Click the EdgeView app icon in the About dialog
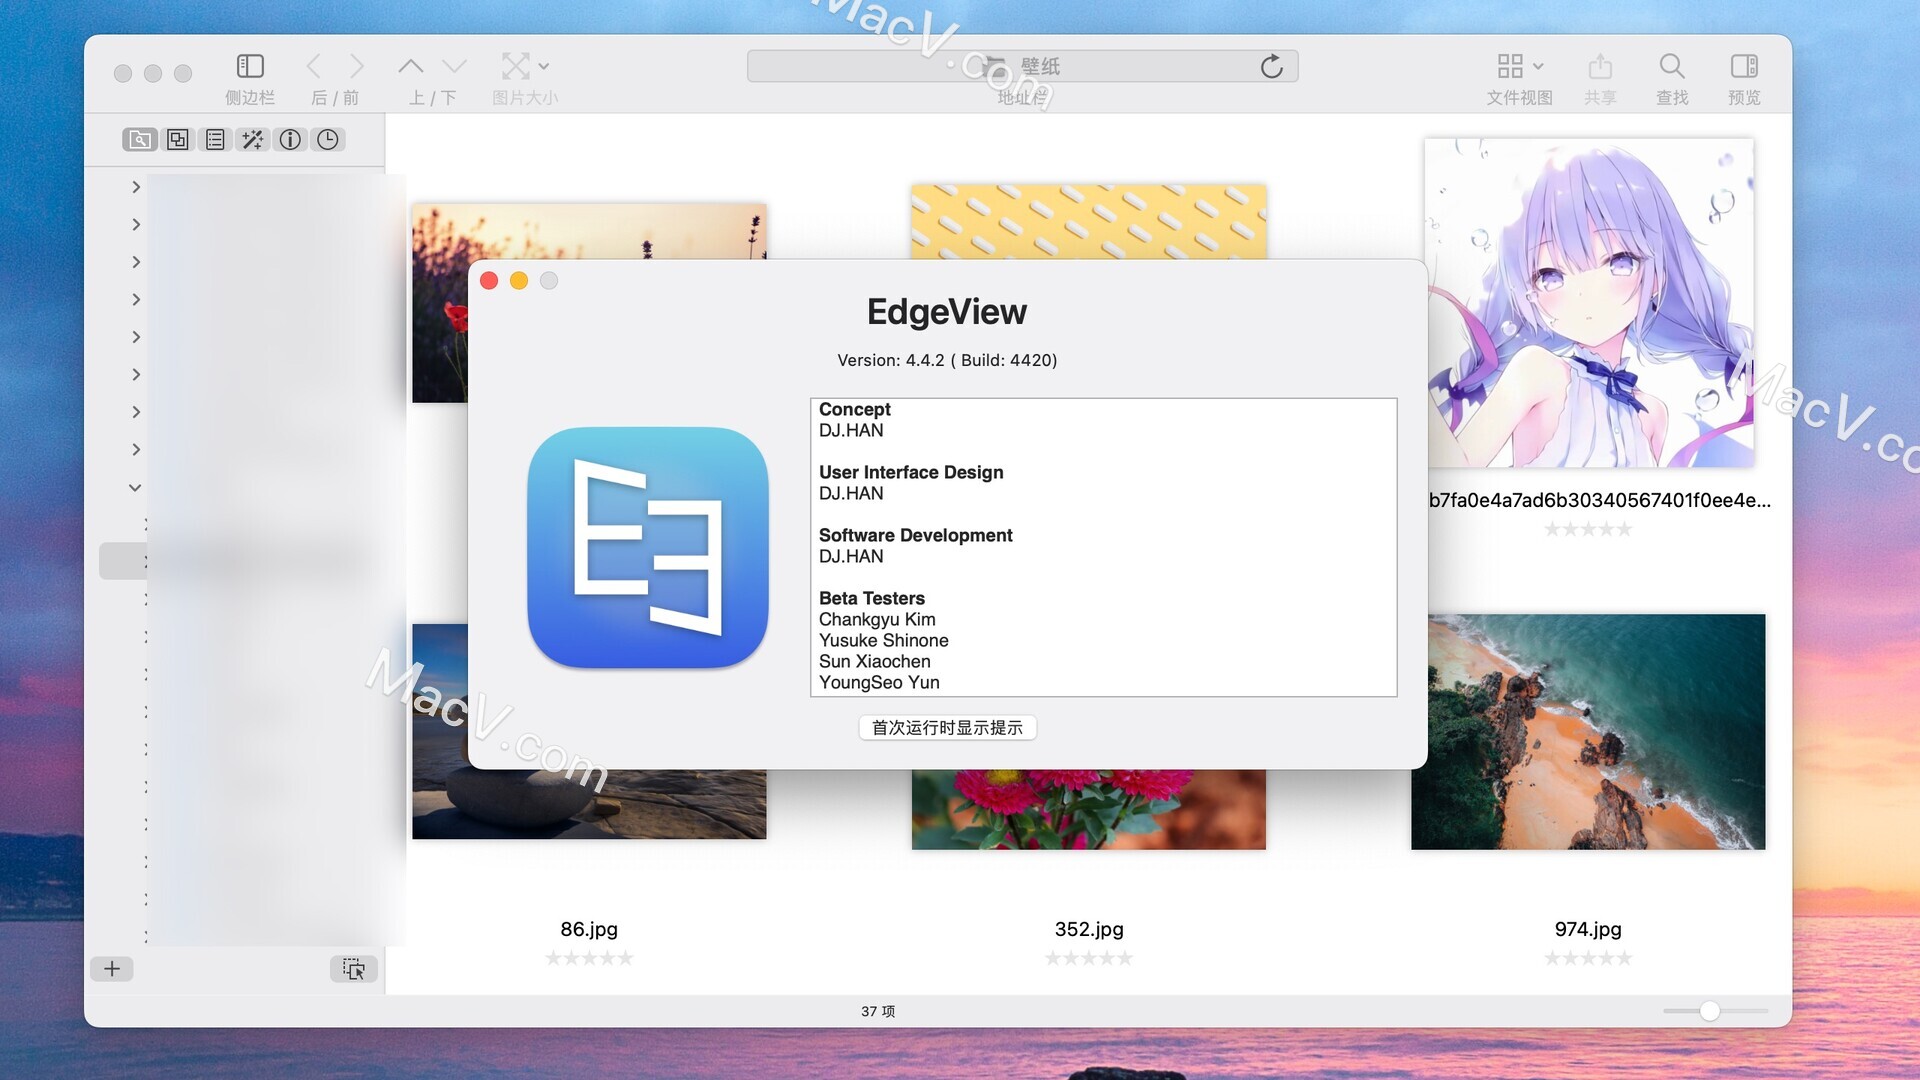Screen dimensions: 1920x1080 648,548
